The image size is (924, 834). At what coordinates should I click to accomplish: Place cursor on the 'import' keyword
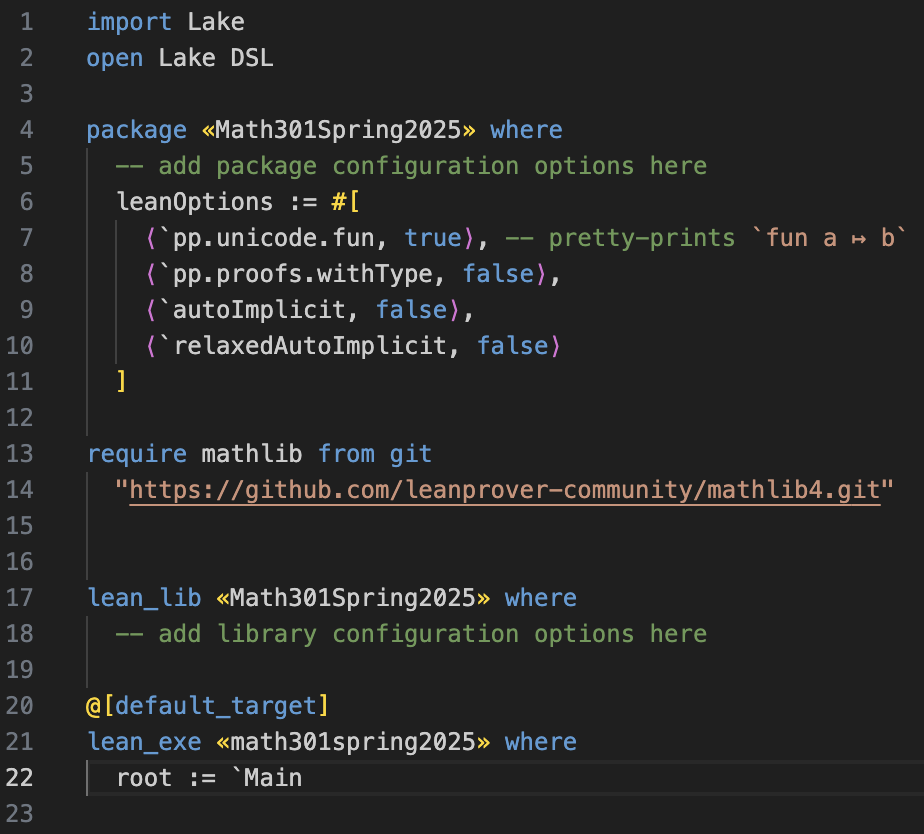129,22
